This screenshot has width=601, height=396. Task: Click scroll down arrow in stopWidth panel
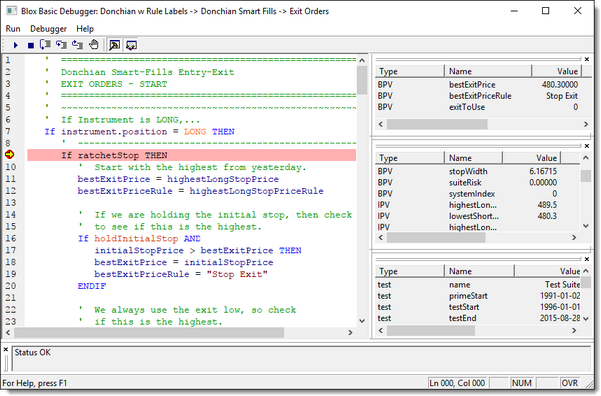(x=586, y=226)
